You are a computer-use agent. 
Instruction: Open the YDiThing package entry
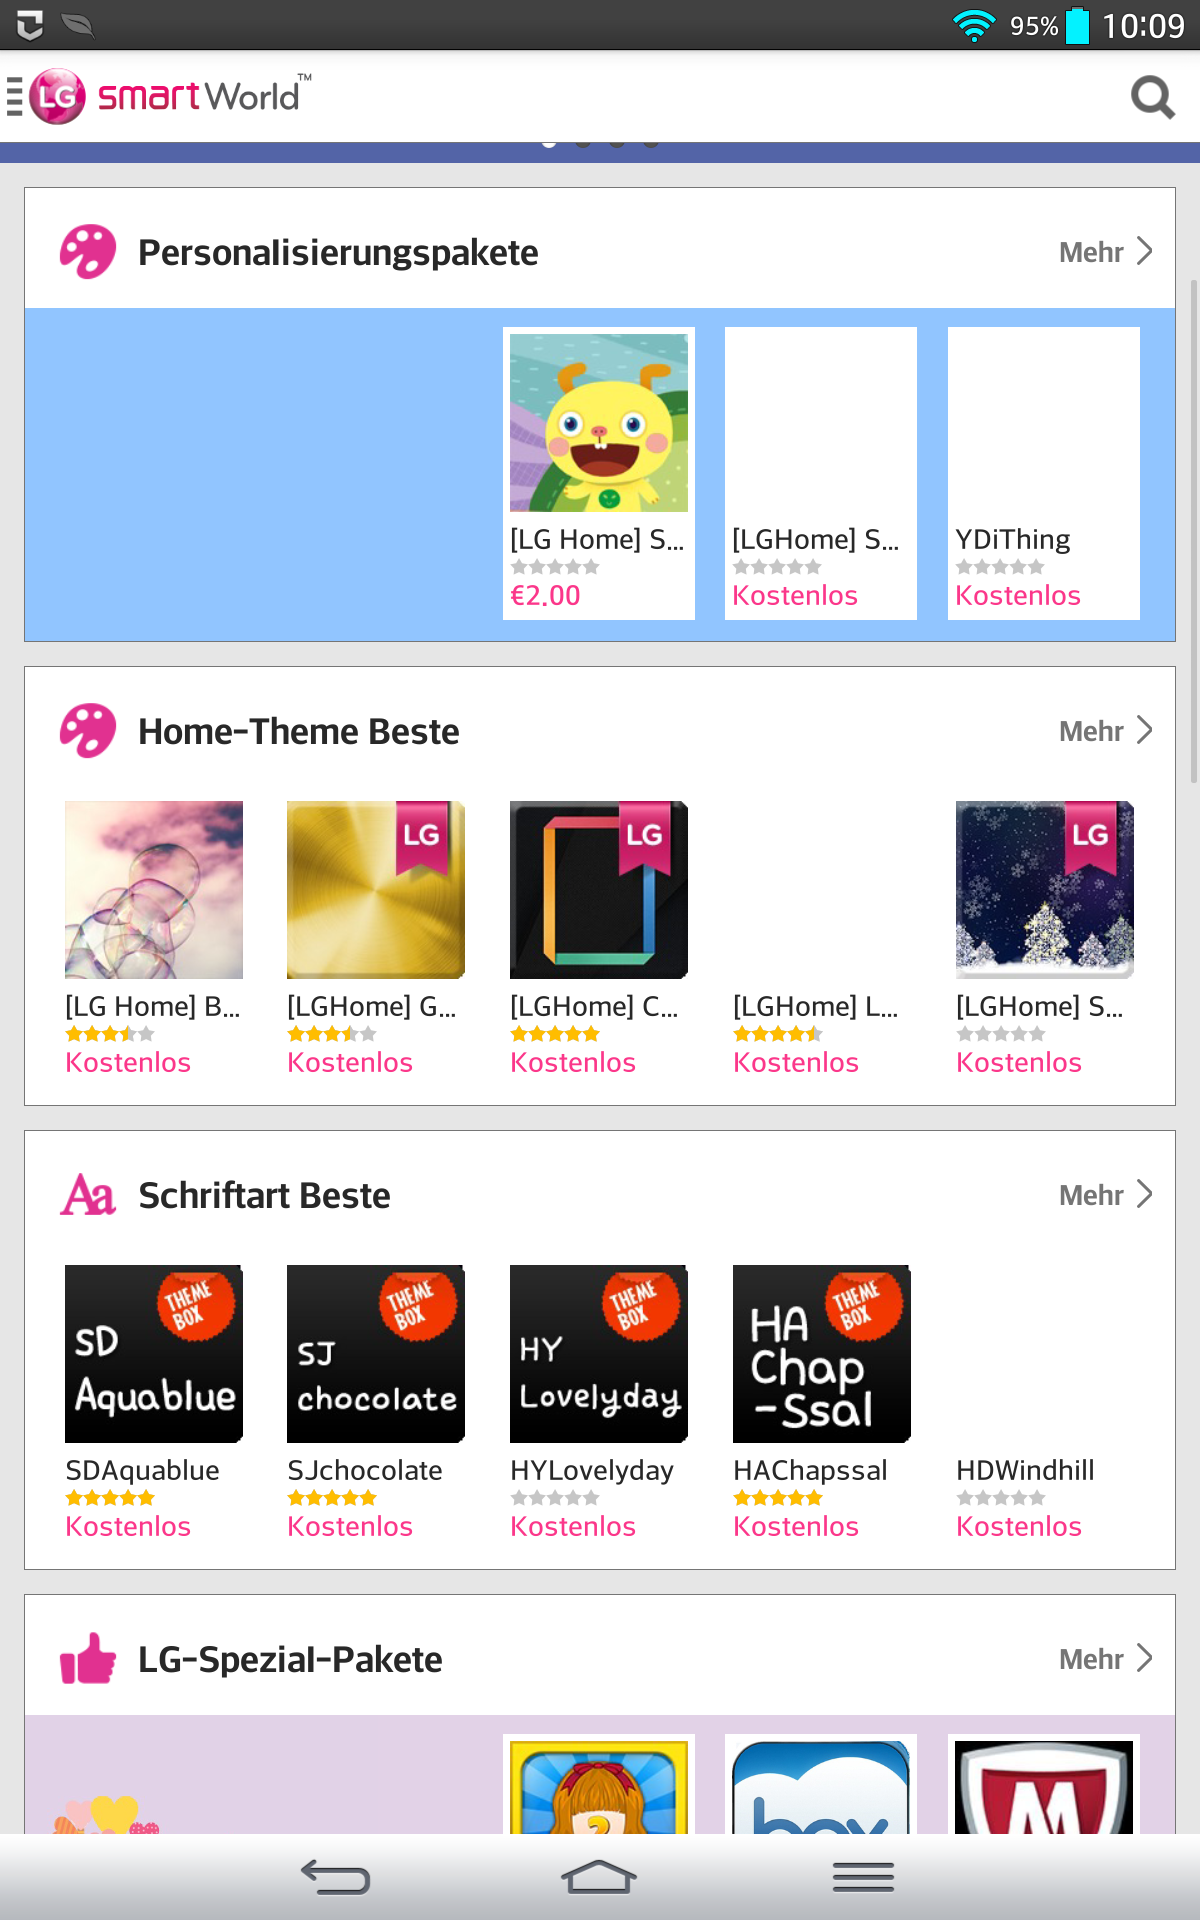[1044, 473]
